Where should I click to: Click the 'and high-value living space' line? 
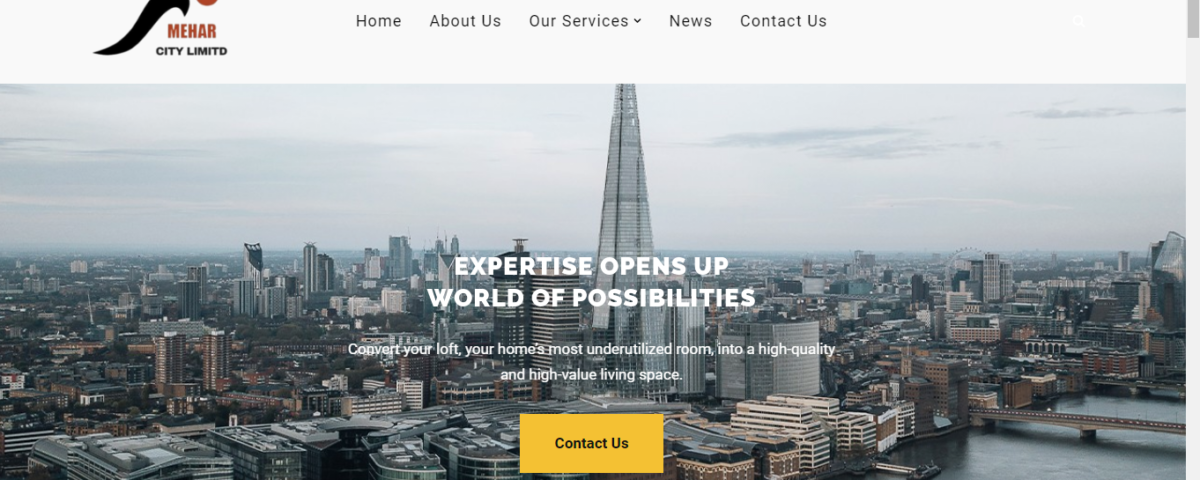[591, 375]
